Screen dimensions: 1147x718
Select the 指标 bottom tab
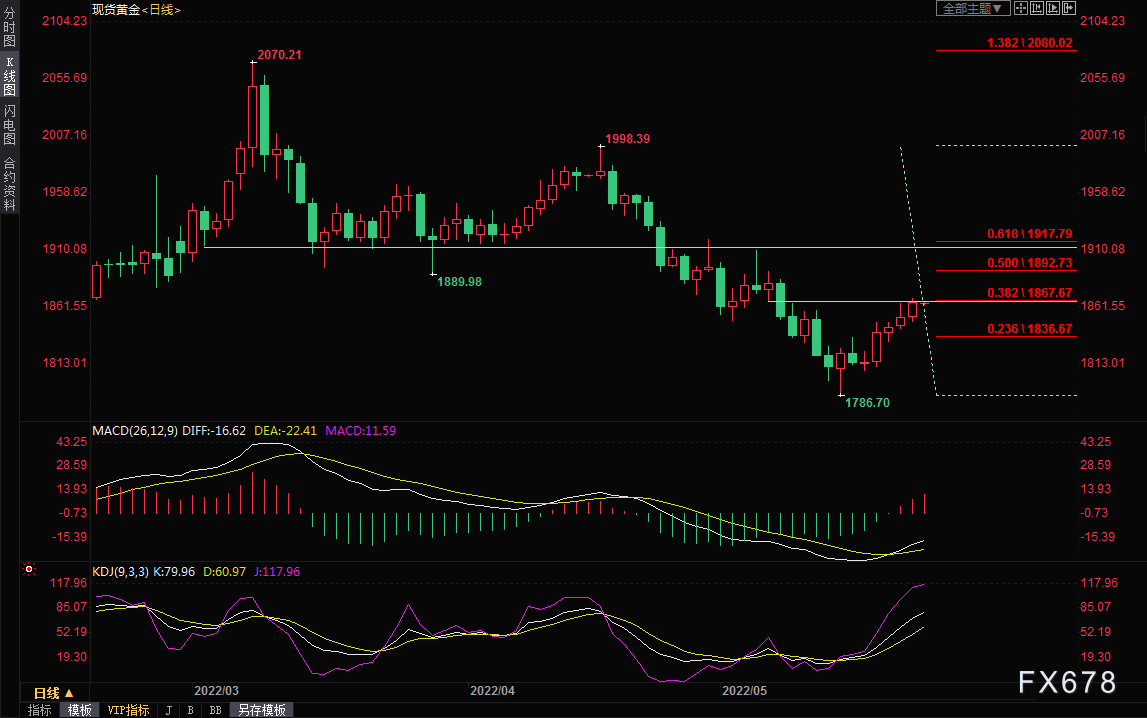[40, 710]
